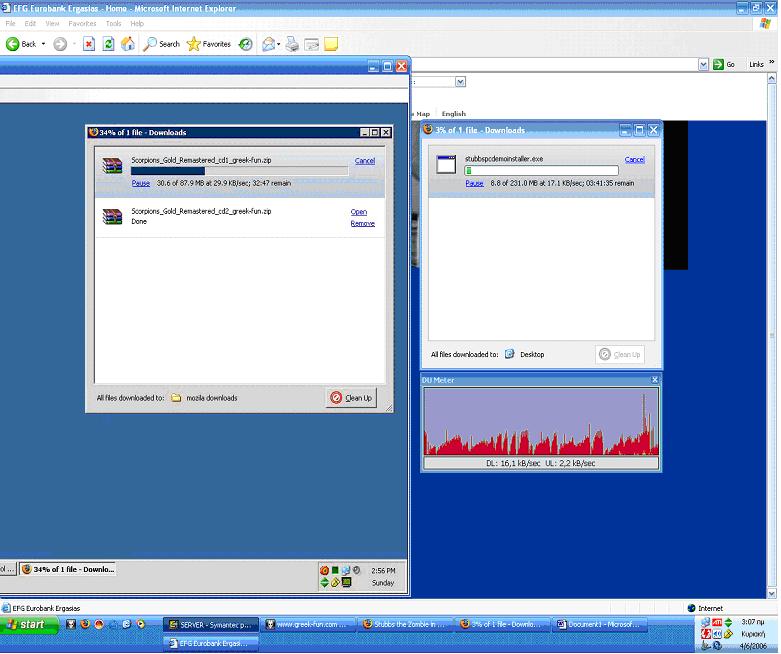Close the DU Meter window
781x654 pixels.
654,380
